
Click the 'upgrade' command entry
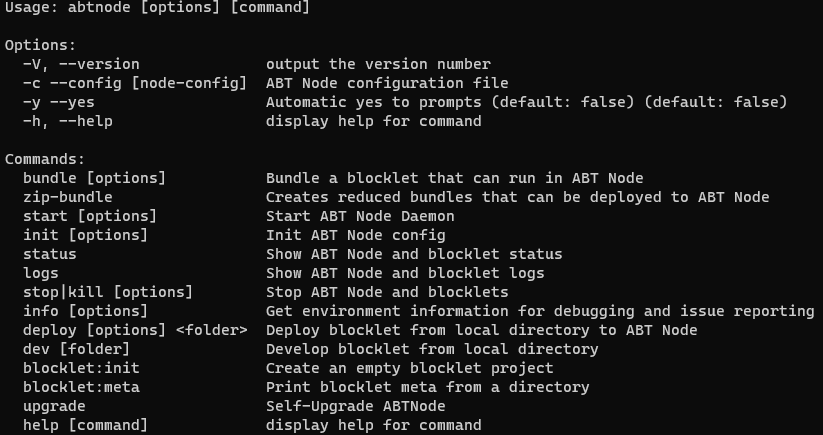click(x=54, y=407)
